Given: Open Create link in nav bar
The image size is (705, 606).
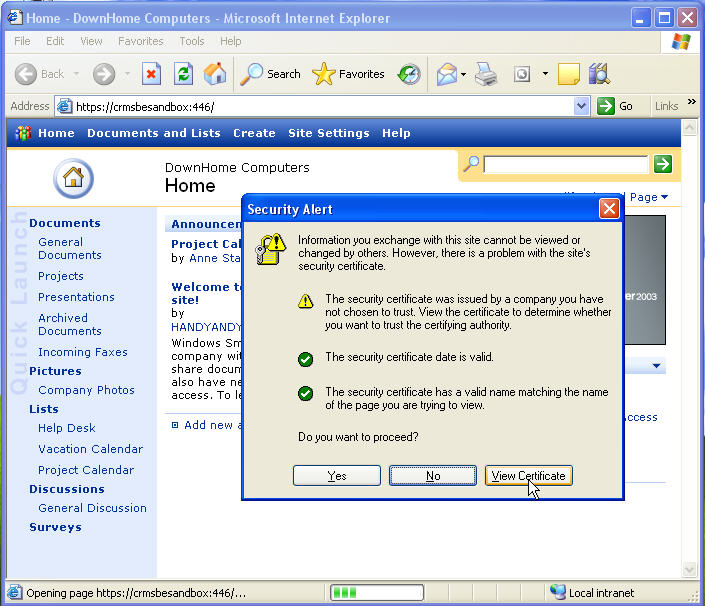Looking at the screenshot, I should click(254, 133).
